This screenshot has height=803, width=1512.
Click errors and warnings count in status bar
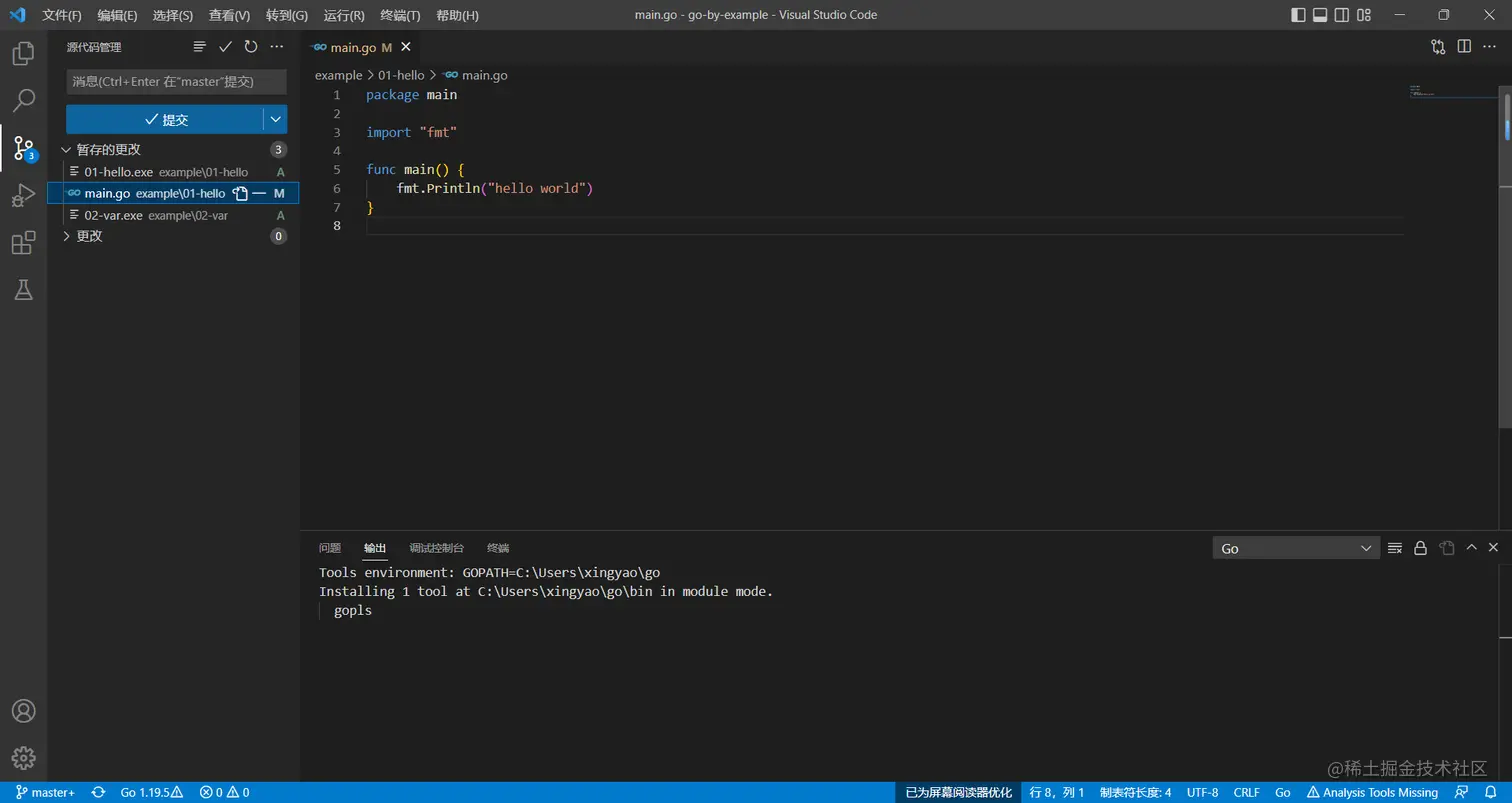224,792
